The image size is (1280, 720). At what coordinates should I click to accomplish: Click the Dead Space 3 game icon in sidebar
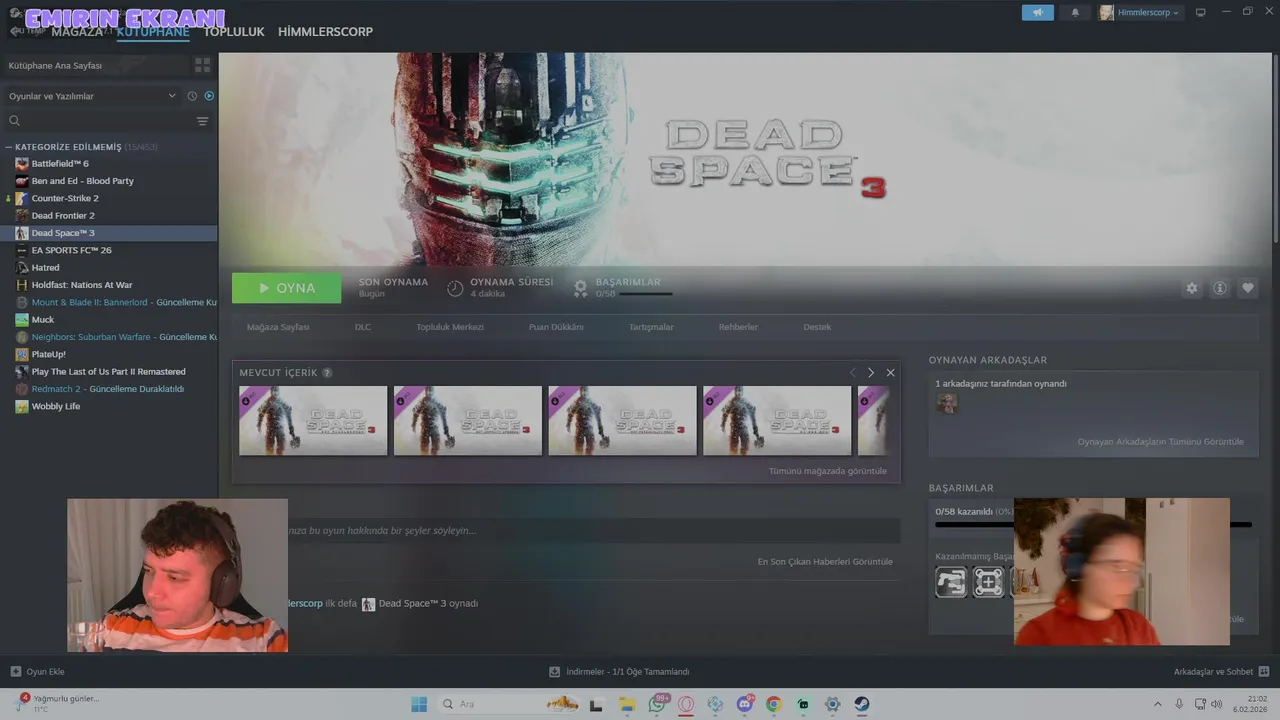tap(22, 233)
